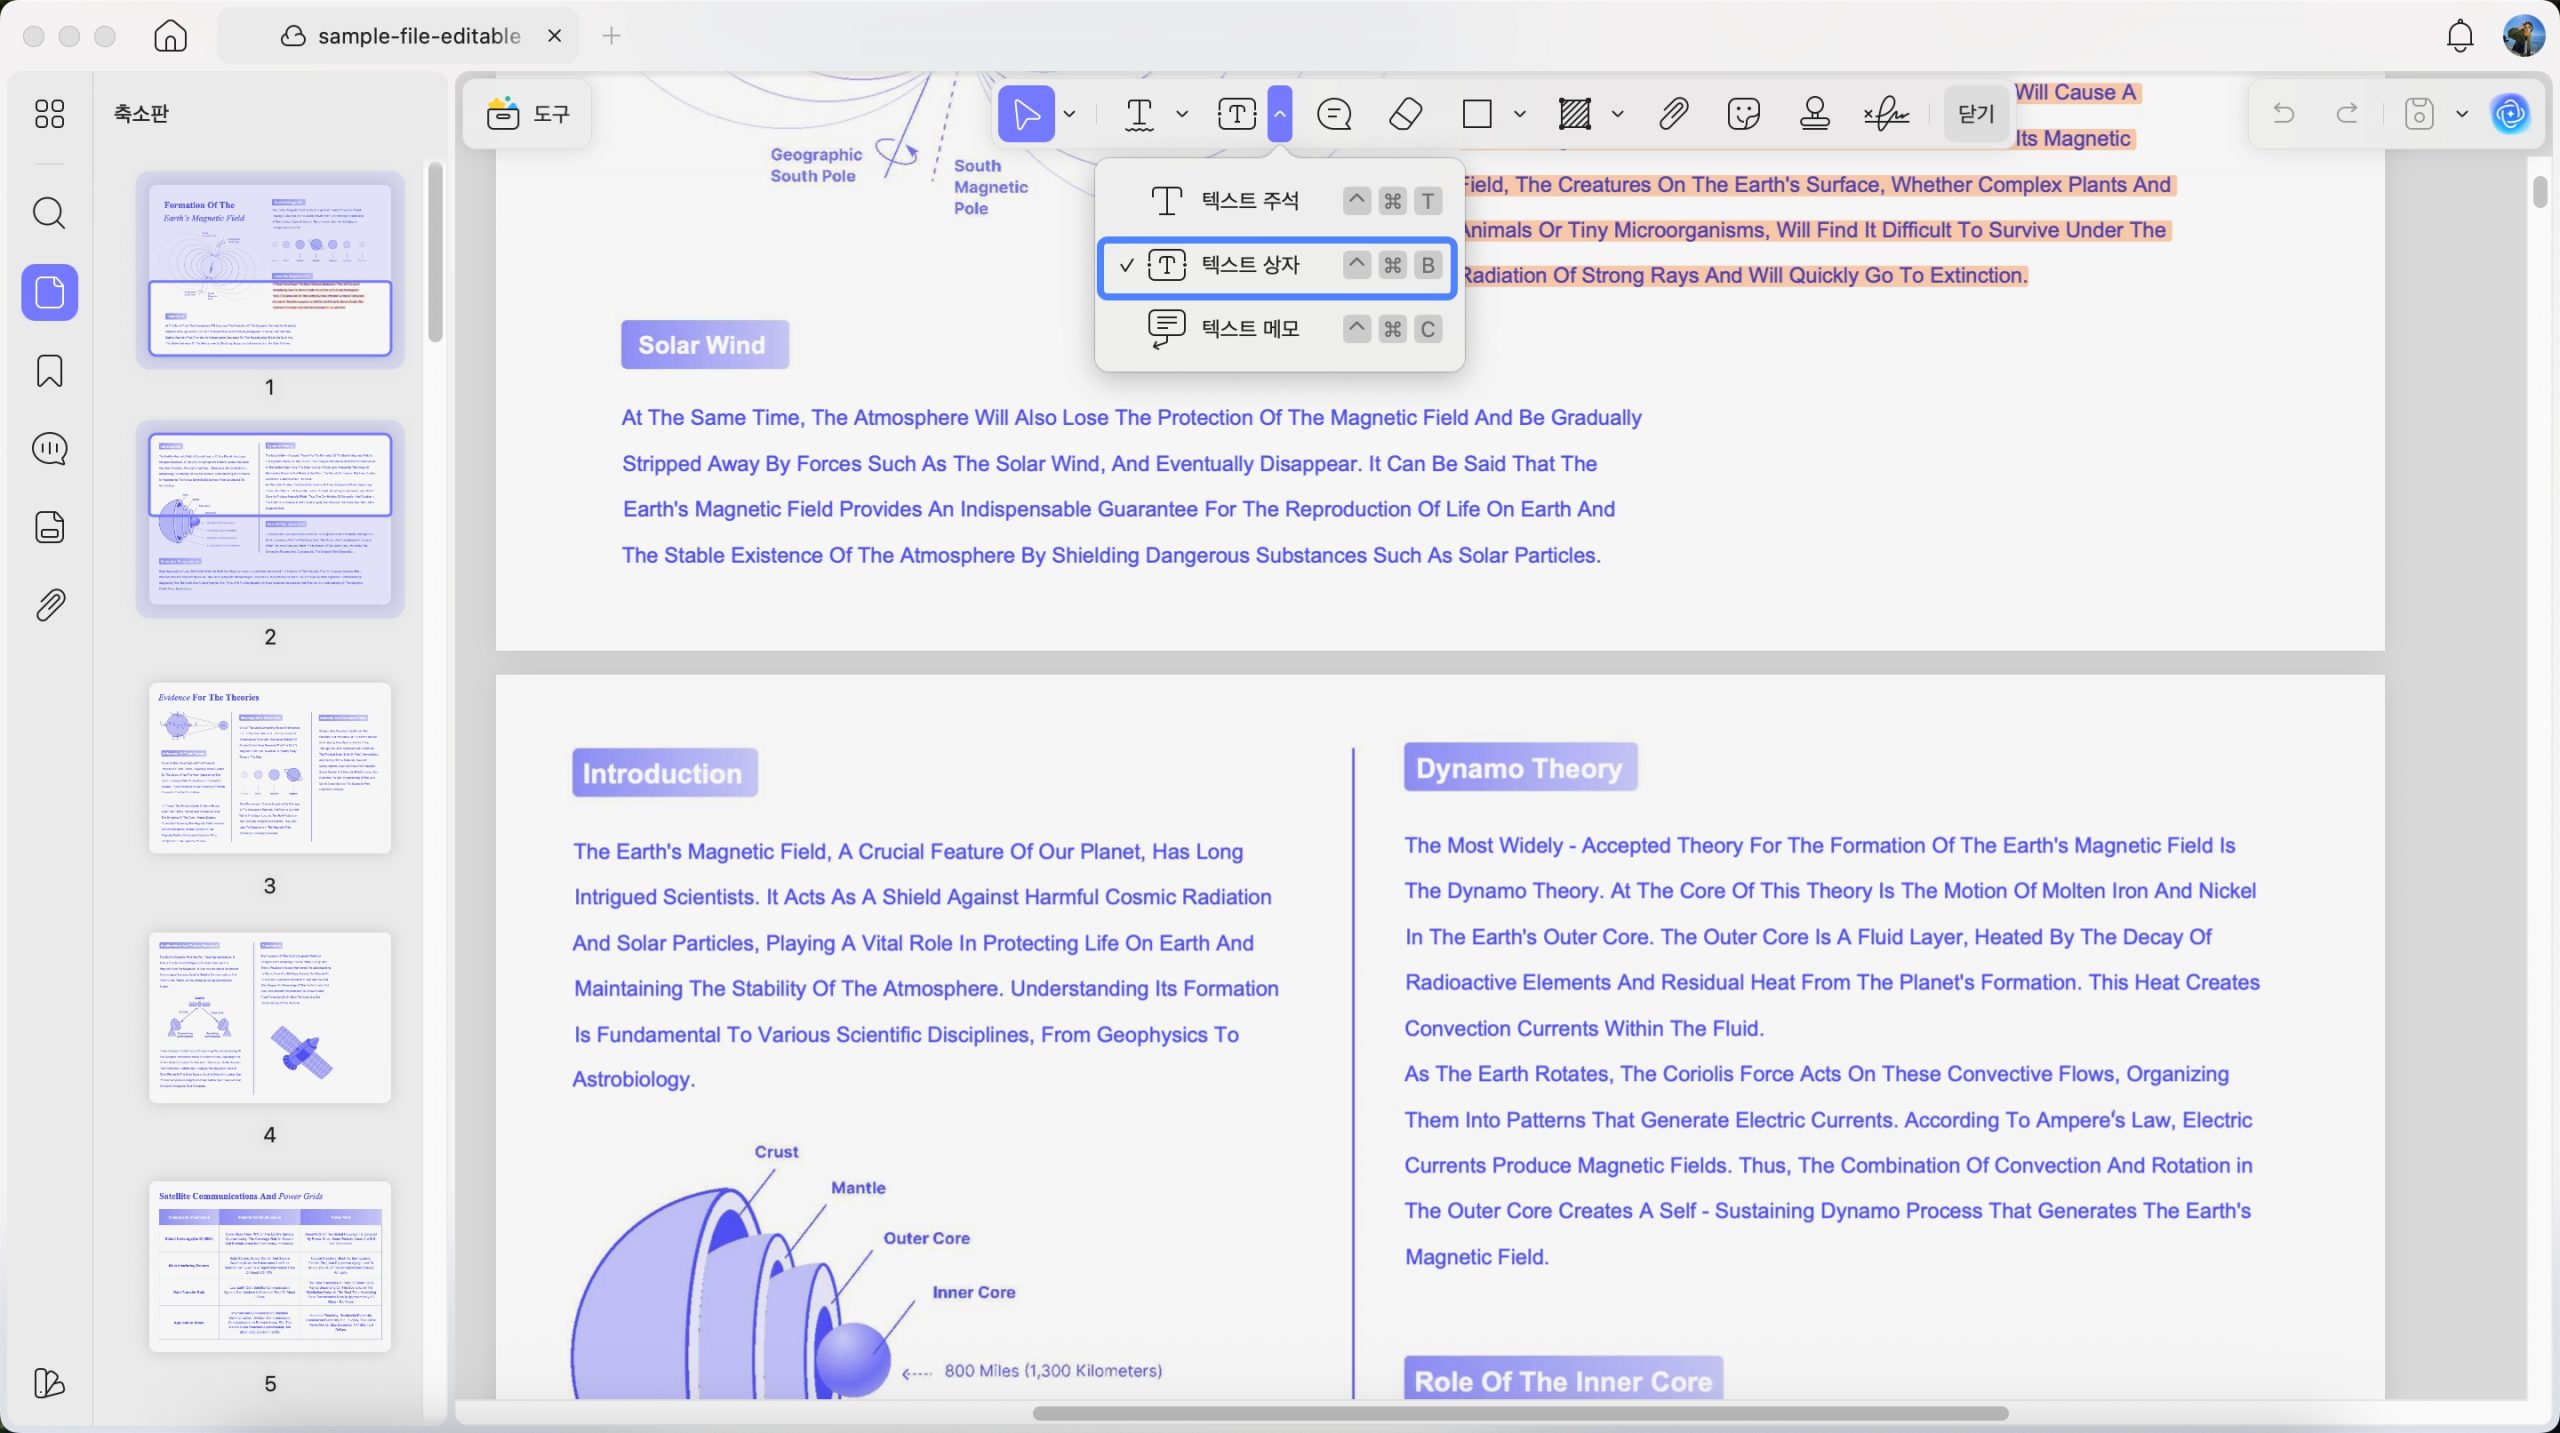
Task: Collapse the text box tool chevron
Action: tap(1279, 114)
